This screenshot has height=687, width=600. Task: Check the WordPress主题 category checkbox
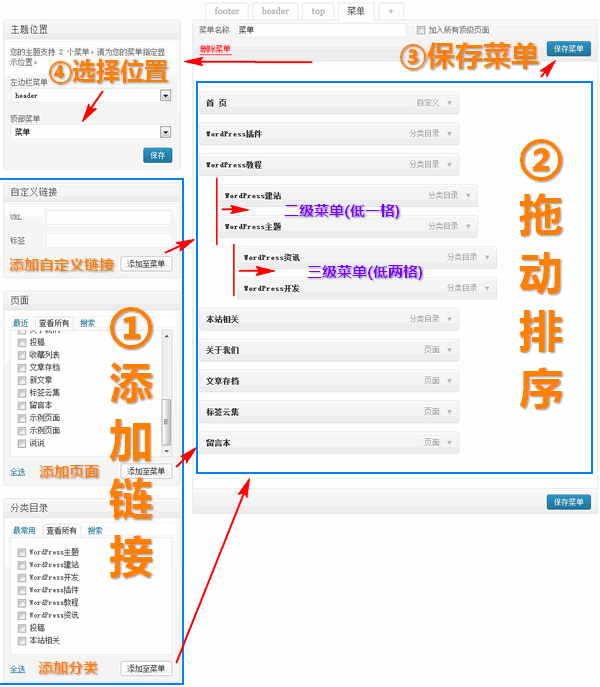point(21,552)
